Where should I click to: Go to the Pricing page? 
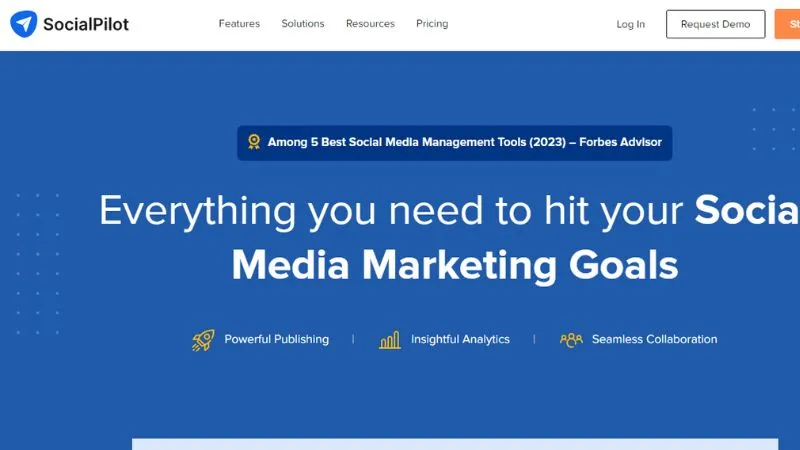[432, 23]
